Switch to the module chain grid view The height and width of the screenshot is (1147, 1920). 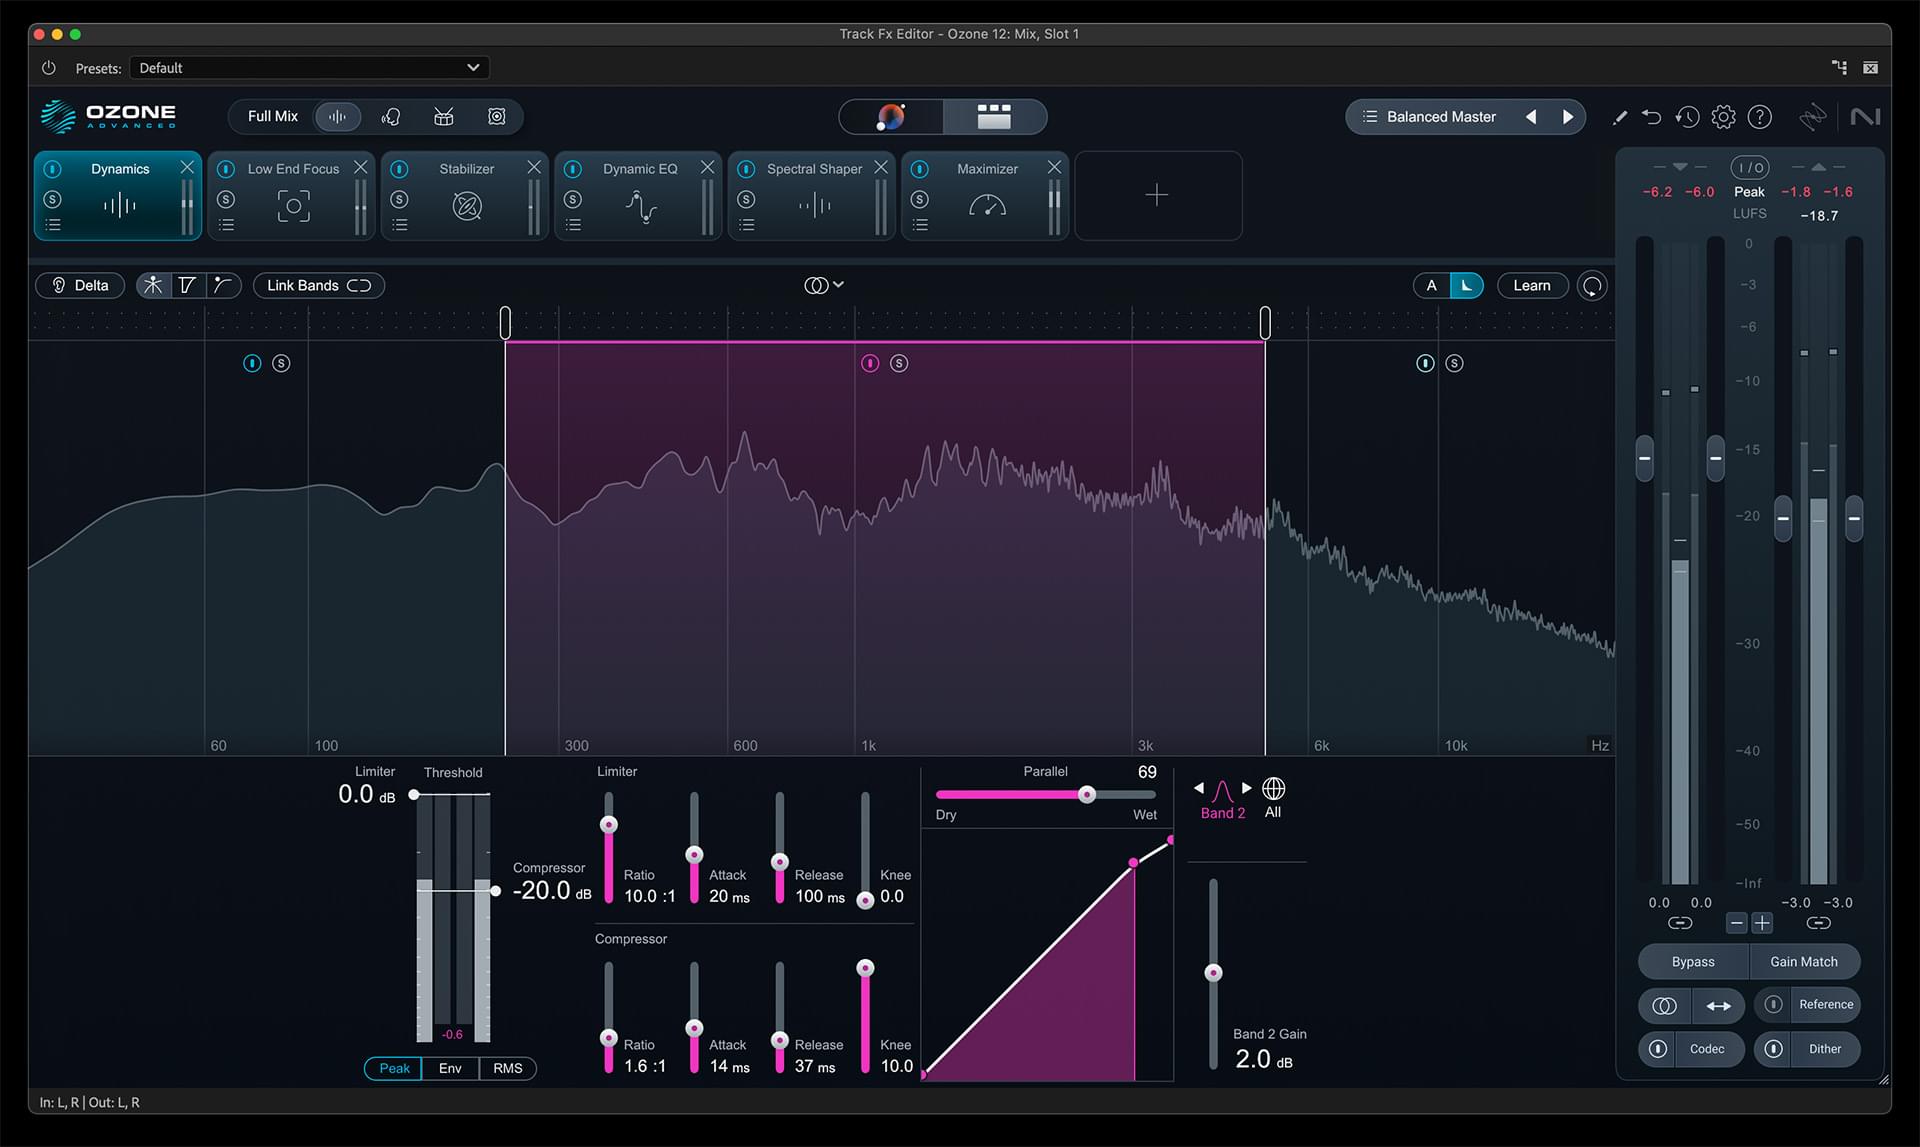(994, 117)
